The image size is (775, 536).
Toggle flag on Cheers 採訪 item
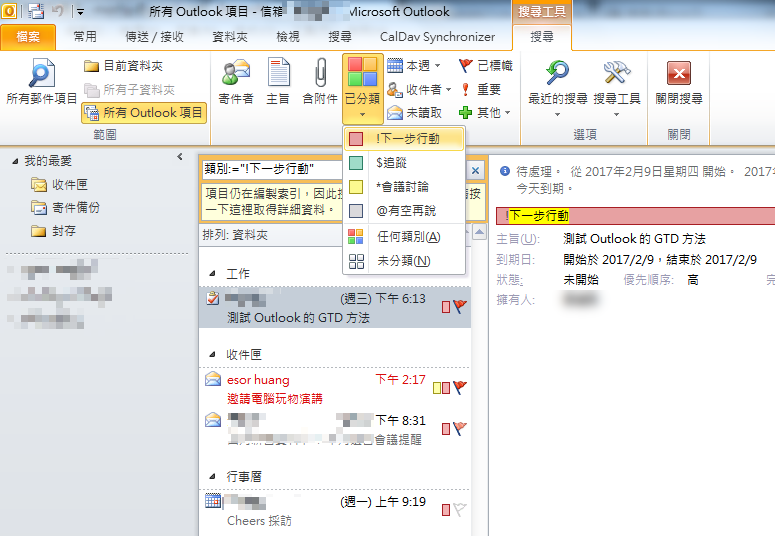tap(460, 509)
